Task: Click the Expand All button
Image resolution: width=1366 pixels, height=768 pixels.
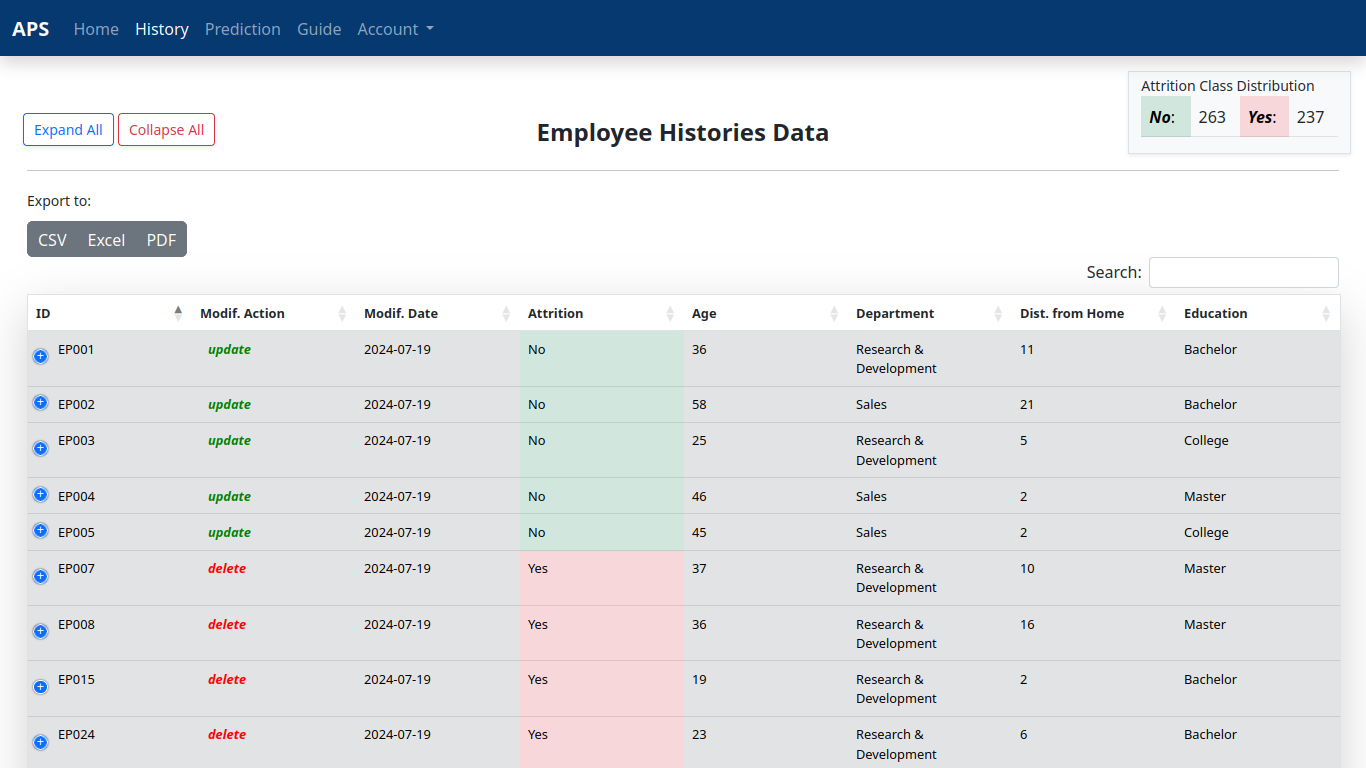Action: pyautogui.click(x=68, y=130)
